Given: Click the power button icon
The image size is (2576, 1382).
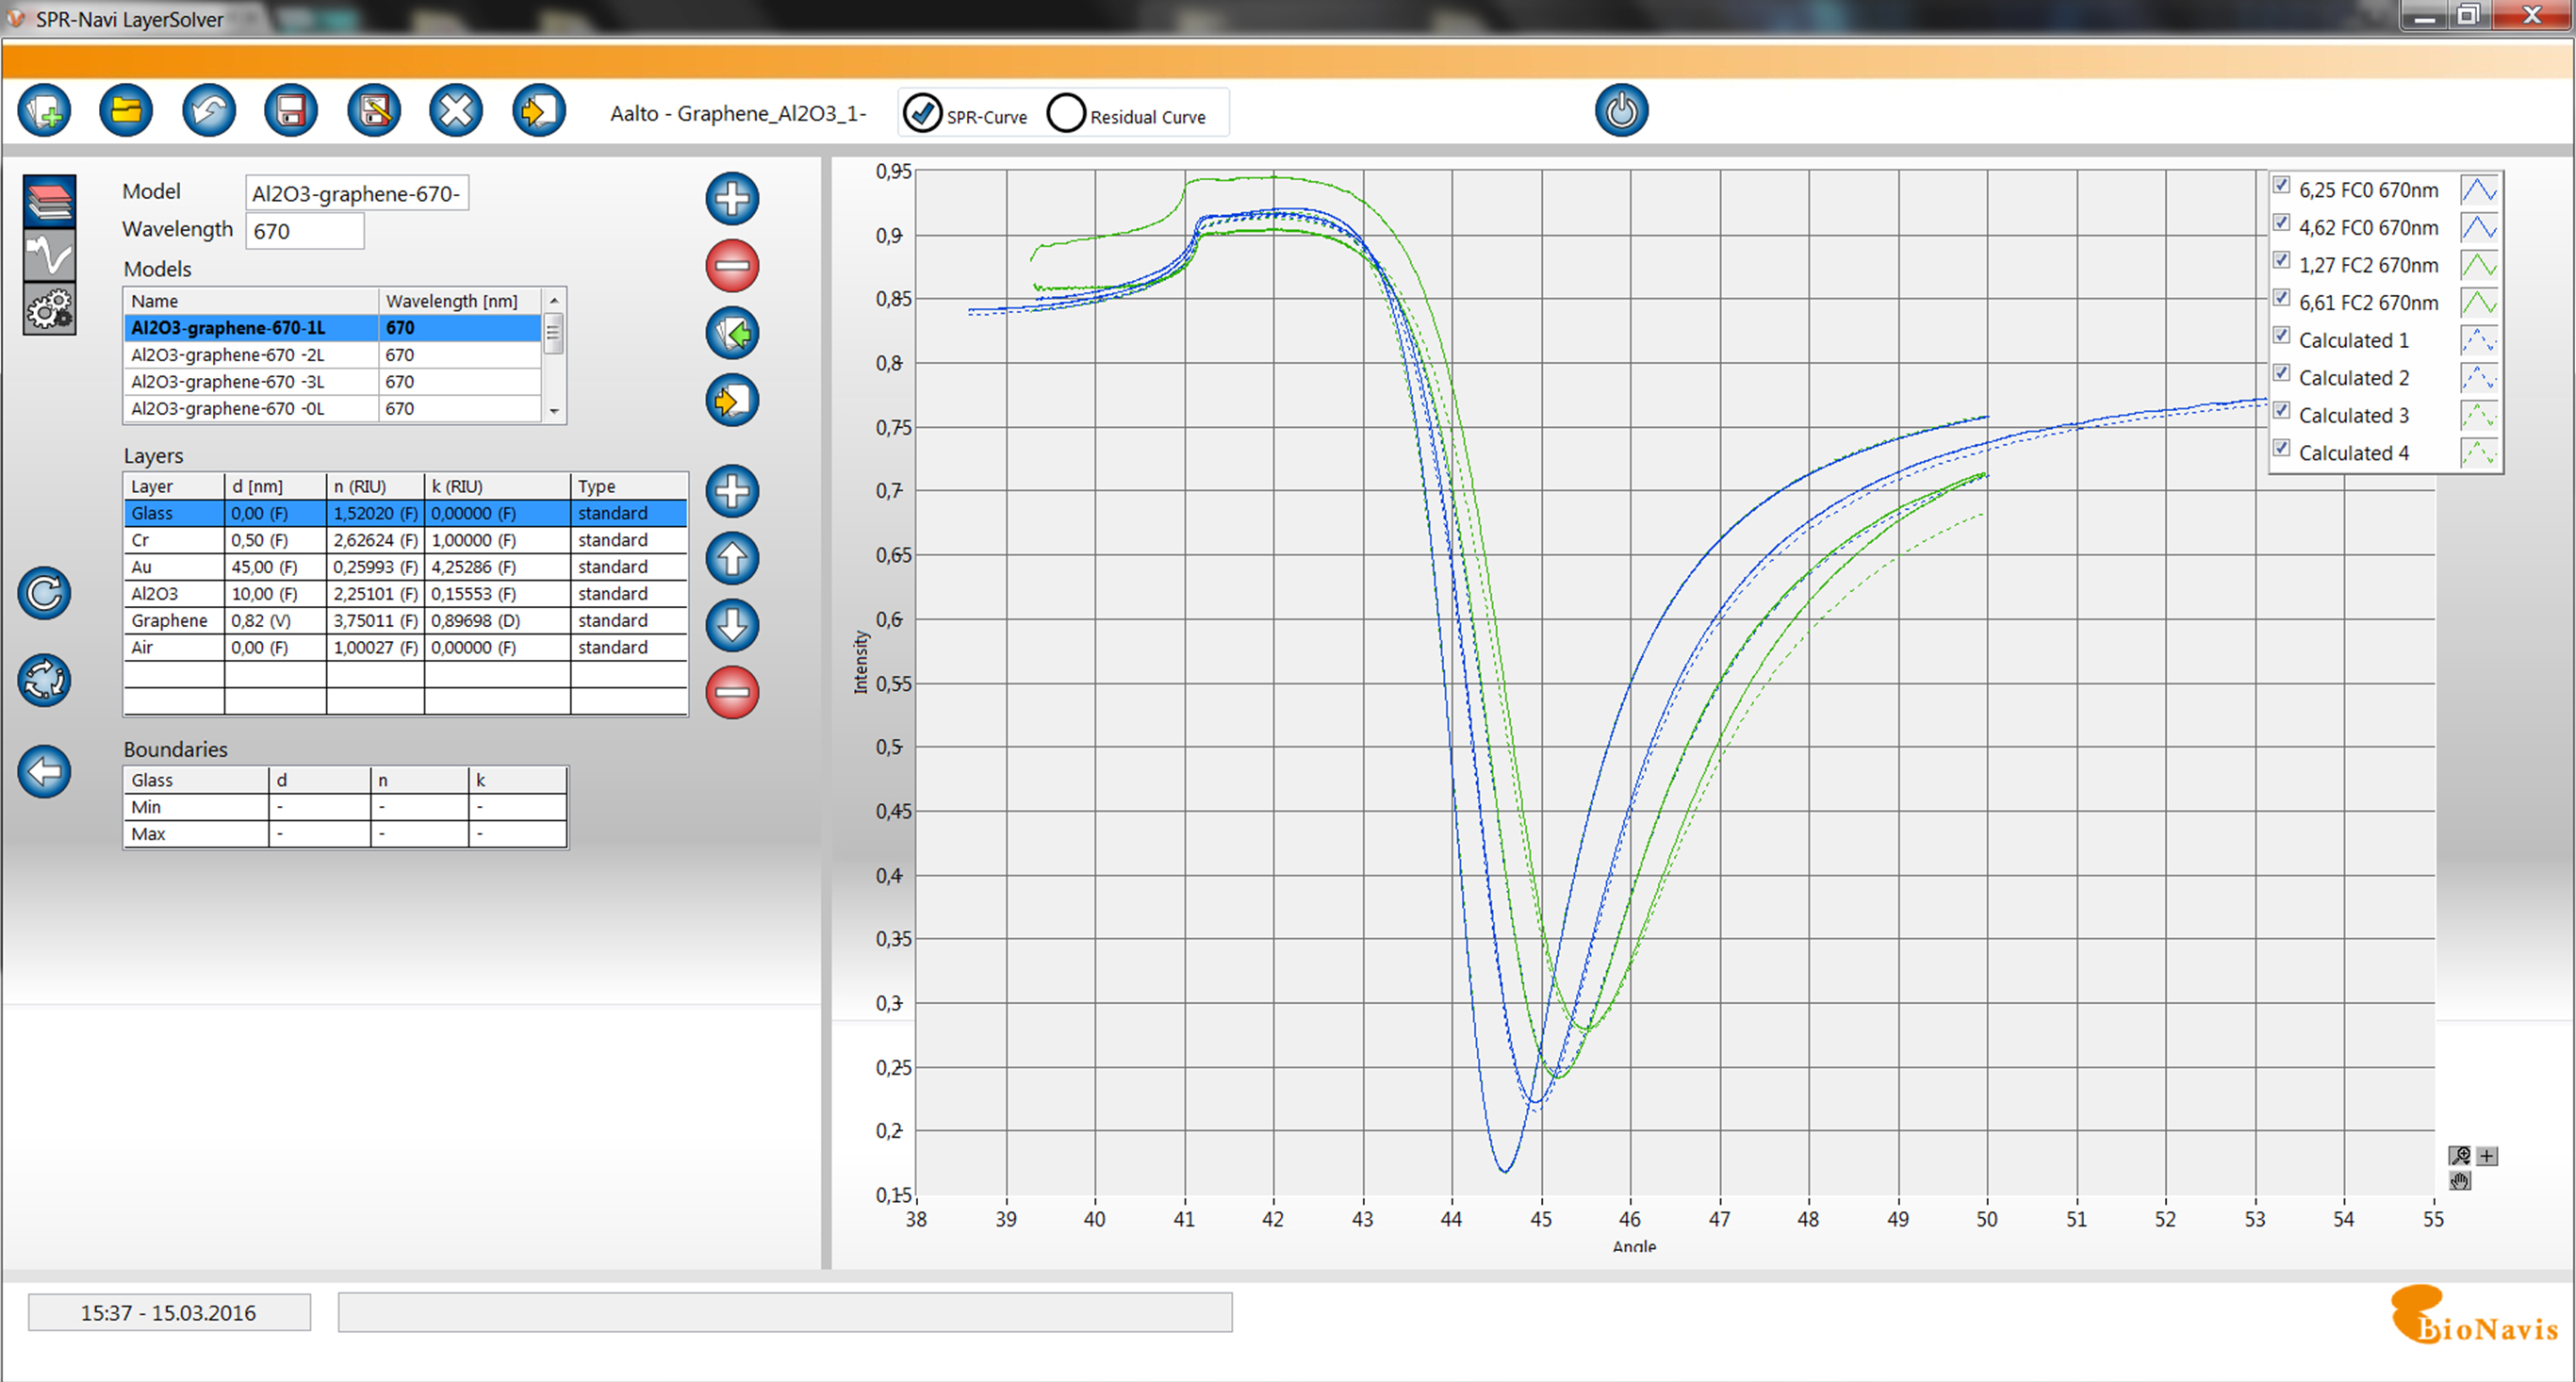Looking at the screenshot, I should [x=1621, y=110].
